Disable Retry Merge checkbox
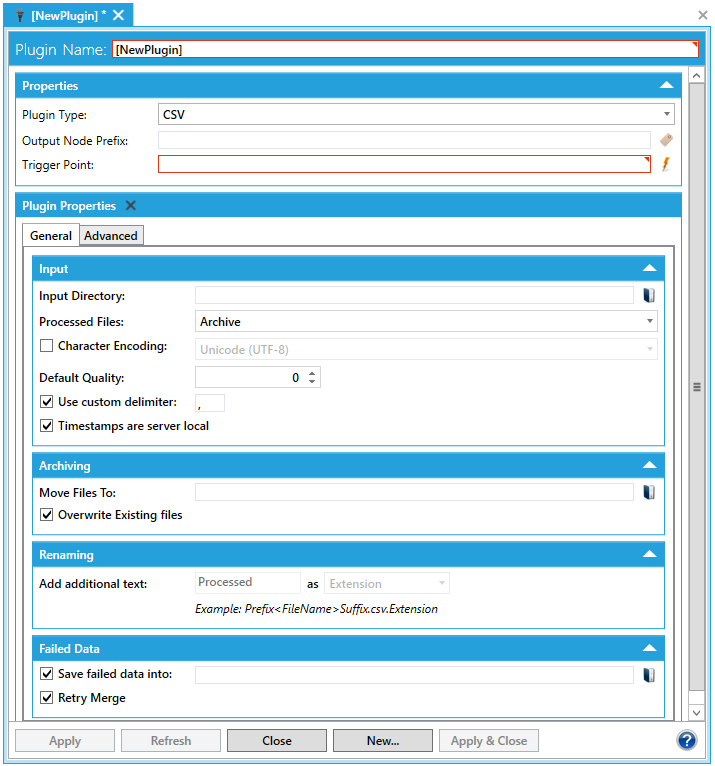Viewport: 715px width, 766px height. 46,698
